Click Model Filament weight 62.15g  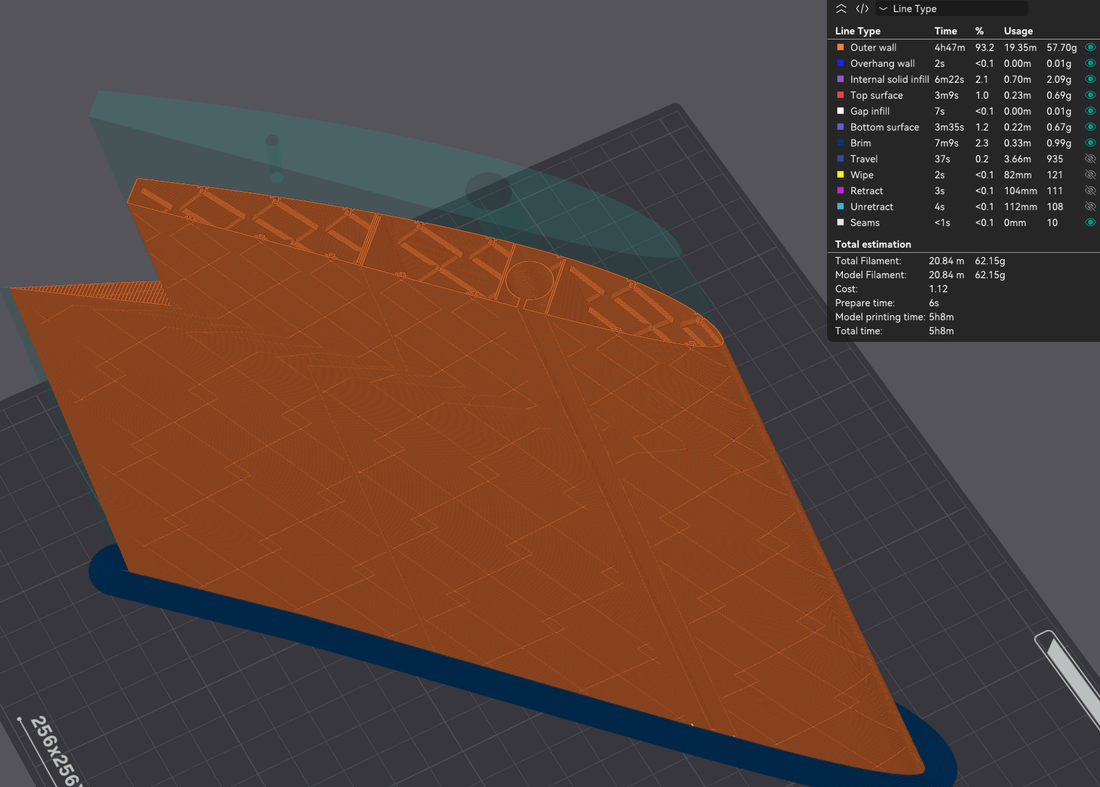(x=990, y=274)
